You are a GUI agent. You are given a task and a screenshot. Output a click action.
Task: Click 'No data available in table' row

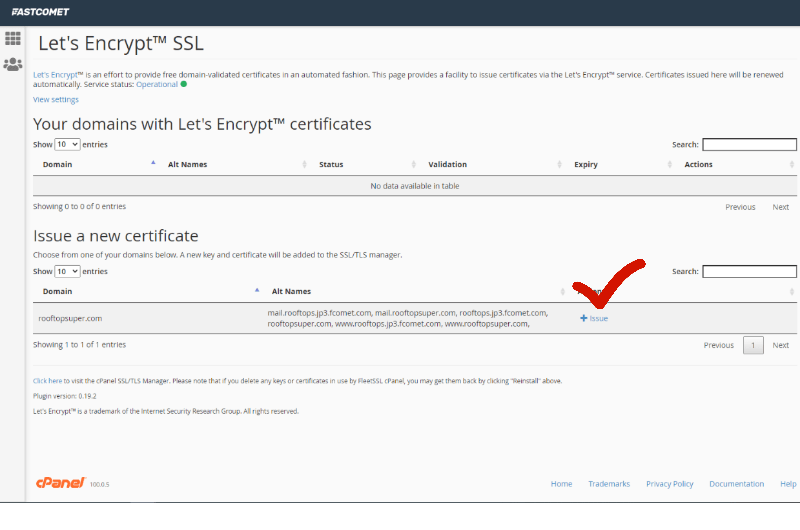(415, 186)
